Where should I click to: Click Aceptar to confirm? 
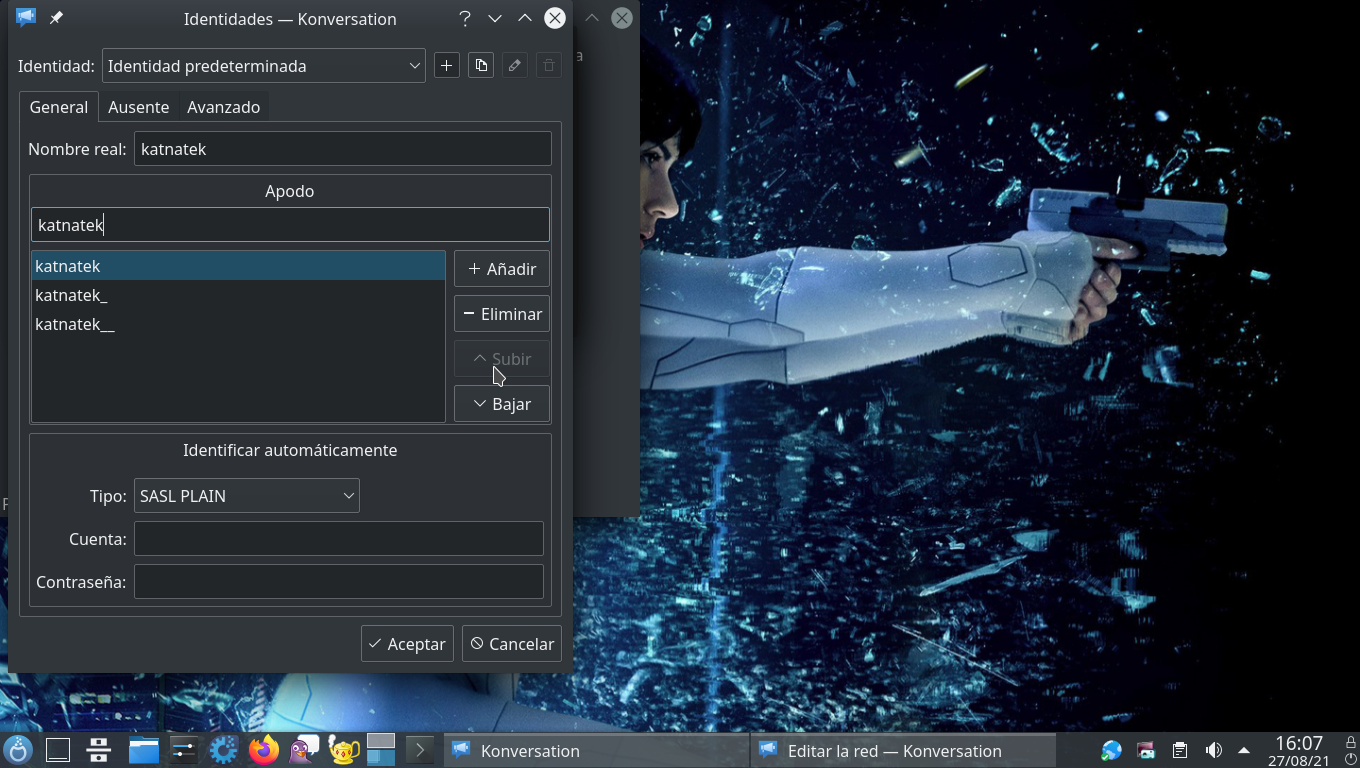(407, 644)
